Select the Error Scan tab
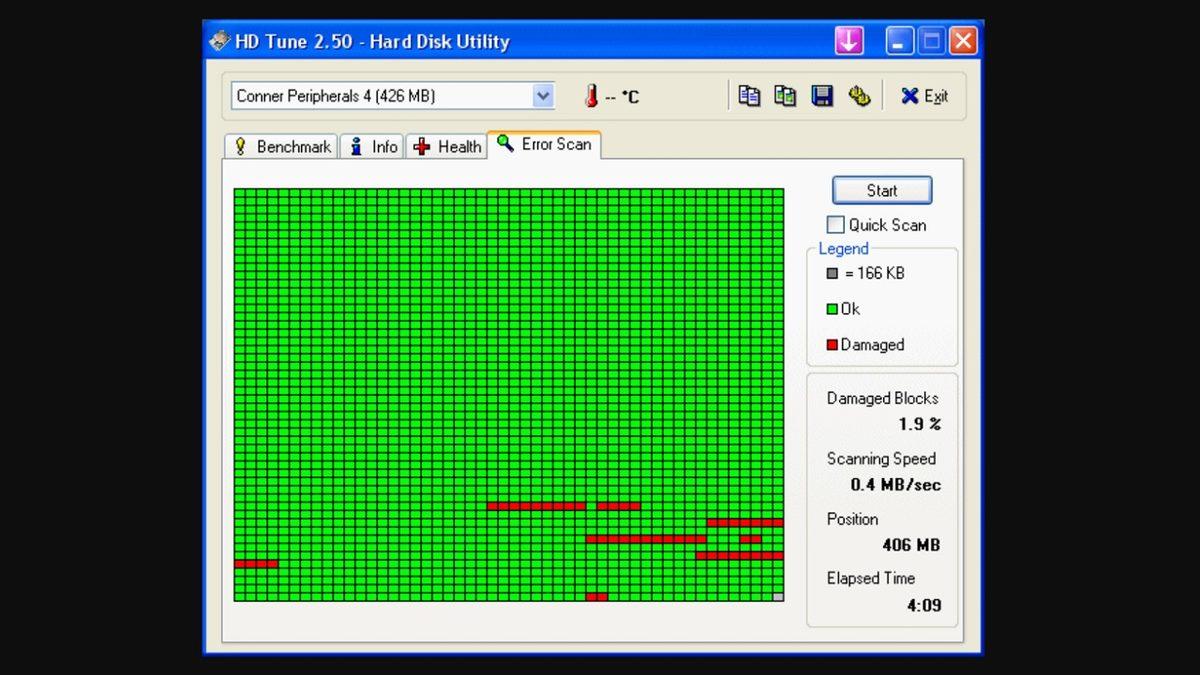Viewport: 1200px width, 675px height. [544, 144]
